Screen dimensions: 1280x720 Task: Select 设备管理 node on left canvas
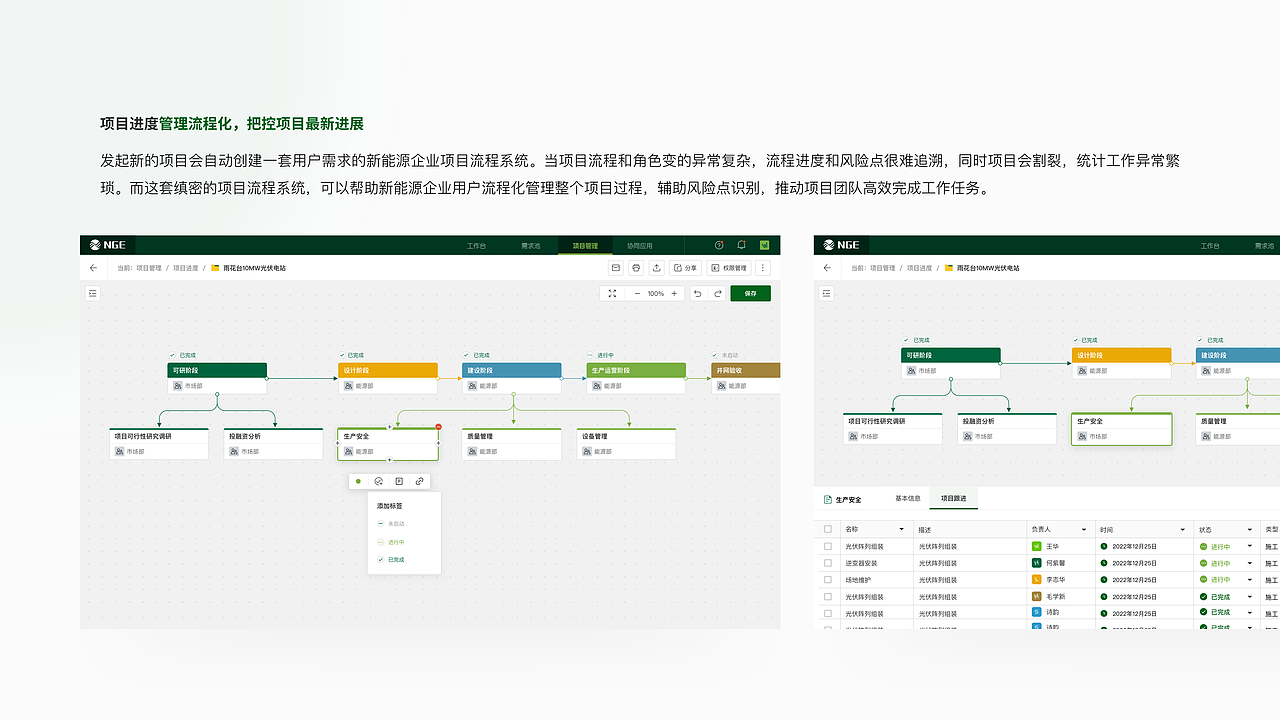(626, 444)
